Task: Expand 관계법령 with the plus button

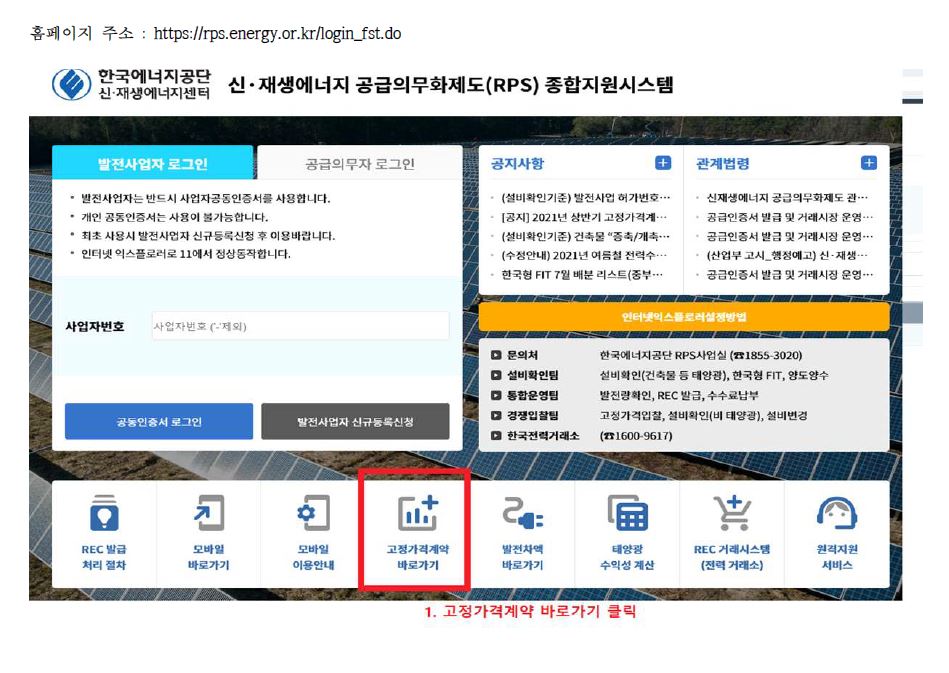Action: [868, 163]
